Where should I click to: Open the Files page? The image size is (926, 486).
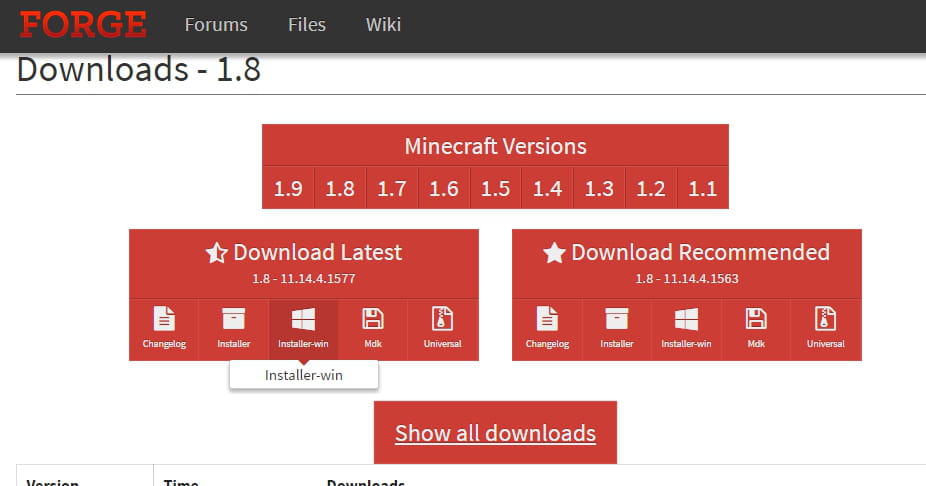307,25
